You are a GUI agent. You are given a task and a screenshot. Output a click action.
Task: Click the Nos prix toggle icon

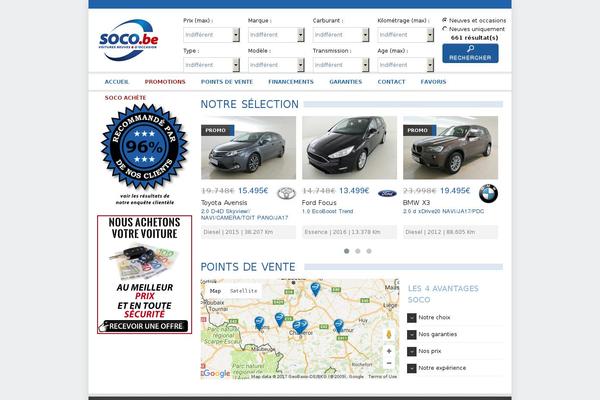[x=412, y=351]
